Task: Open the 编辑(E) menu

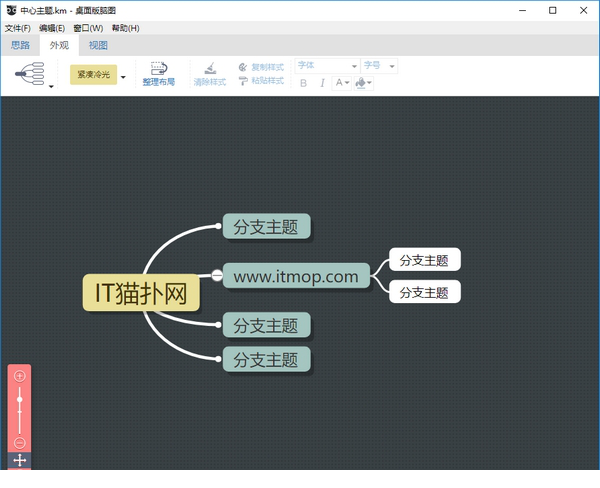Action: tap(52, 28)
